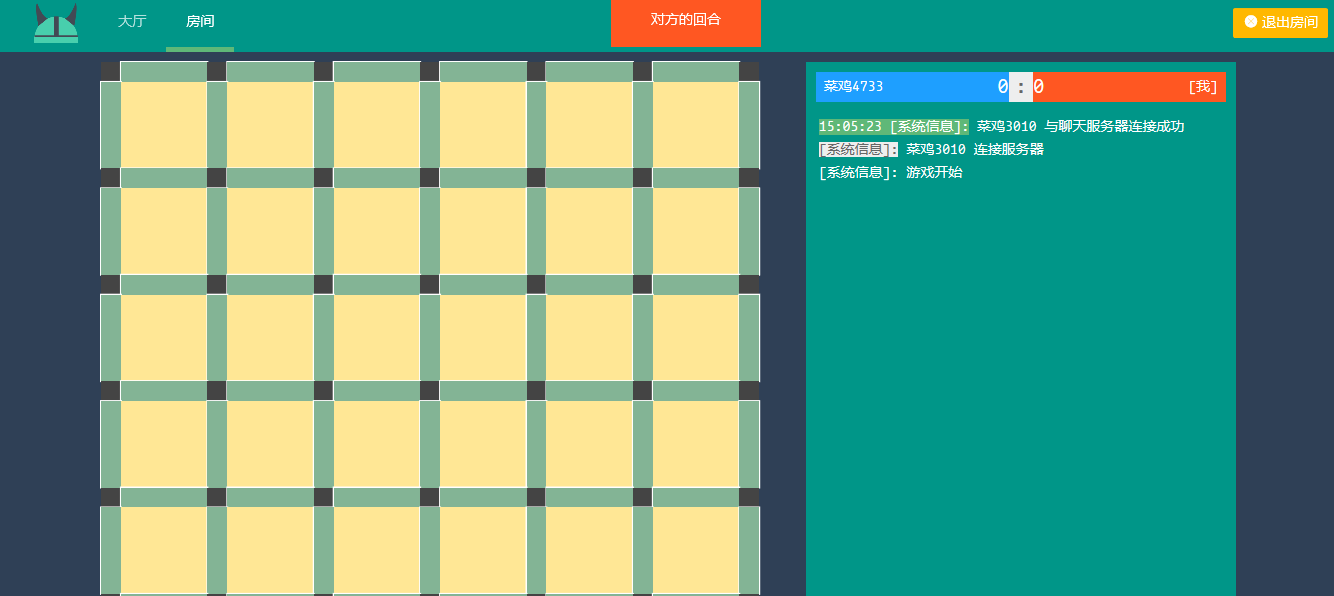Click the top-left corner dot of the board
This screenshot has width=1334, height=596.
point(110,71)
